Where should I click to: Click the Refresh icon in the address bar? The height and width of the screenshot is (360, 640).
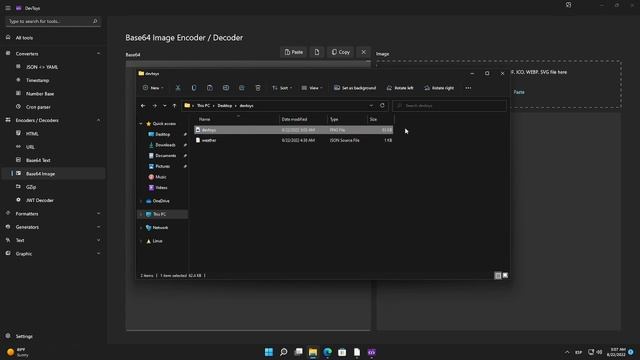click(x=382, y=105)
